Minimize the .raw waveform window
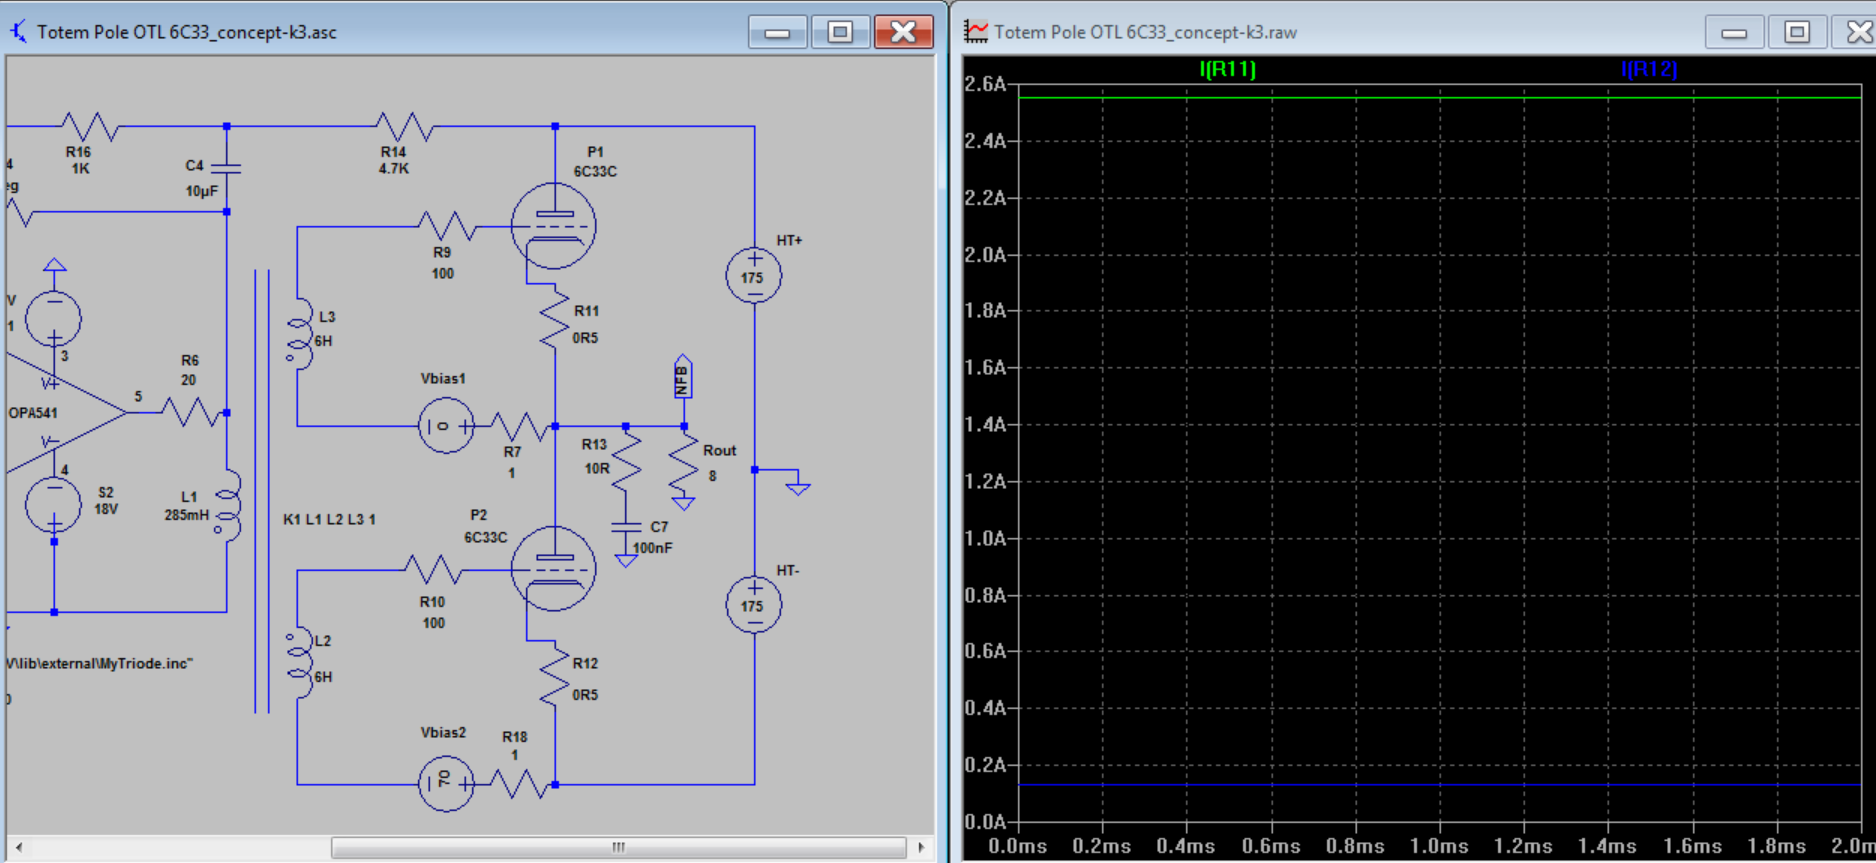1876x863 pixels. 1734,33
